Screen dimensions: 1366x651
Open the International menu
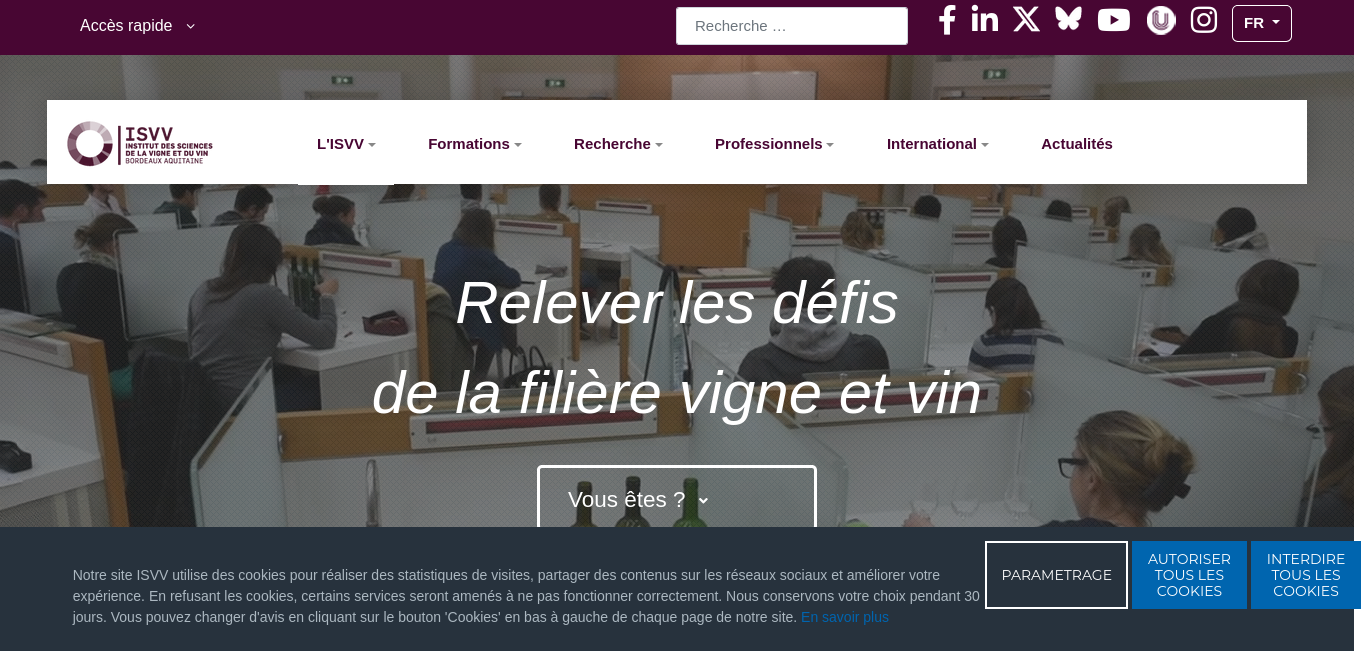(937, 144)
